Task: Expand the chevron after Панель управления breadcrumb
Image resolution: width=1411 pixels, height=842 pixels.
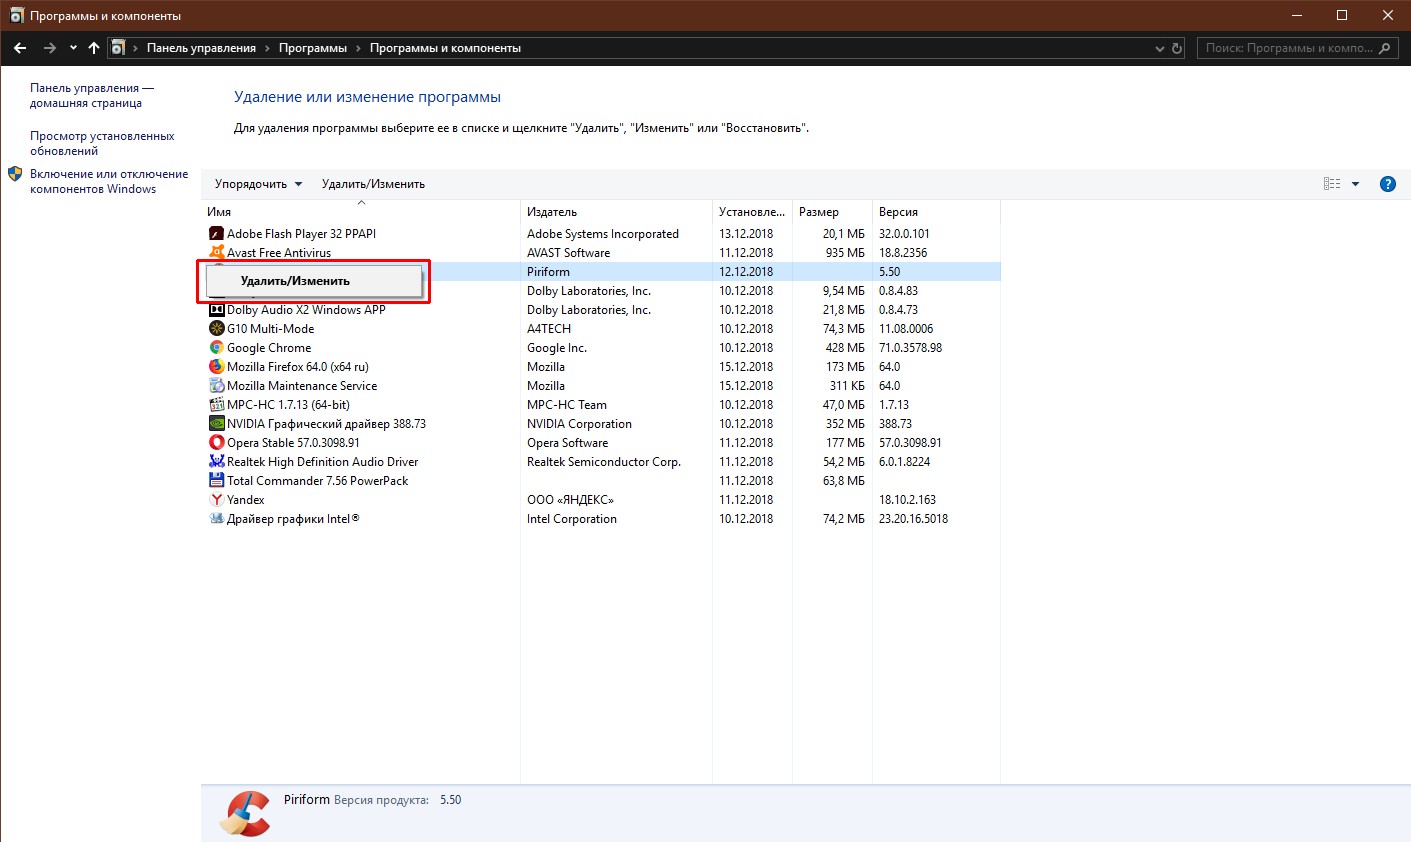Action: pos(268,48)
